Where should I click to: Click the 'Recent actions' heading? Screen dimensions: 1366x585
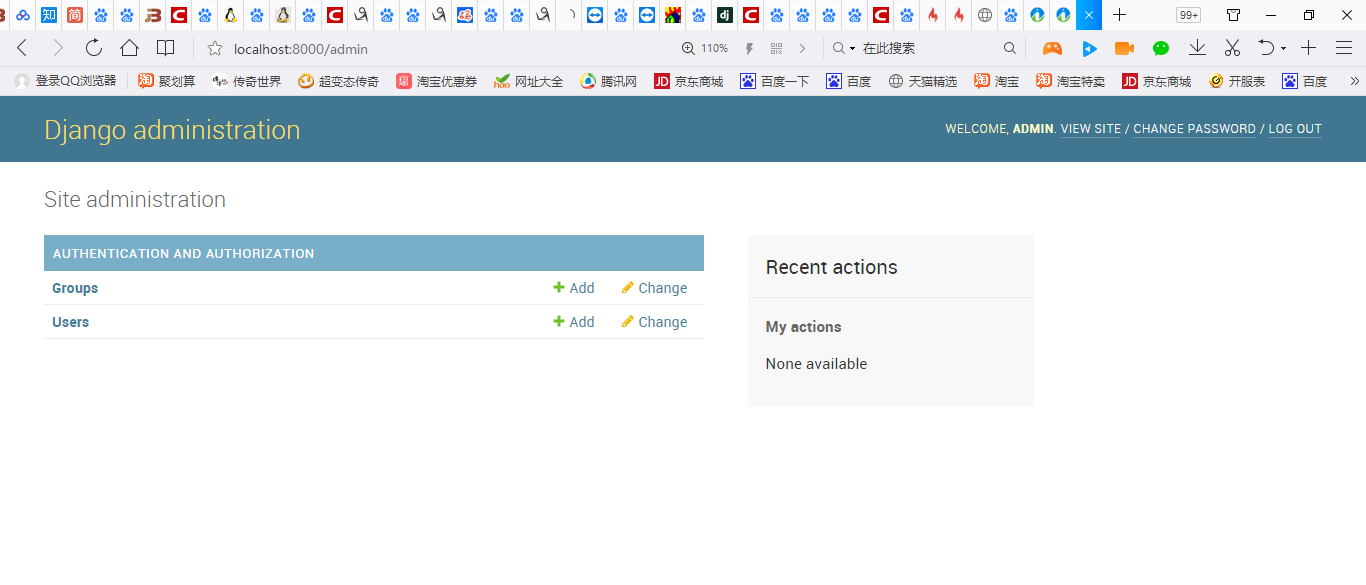pos(832,267)
